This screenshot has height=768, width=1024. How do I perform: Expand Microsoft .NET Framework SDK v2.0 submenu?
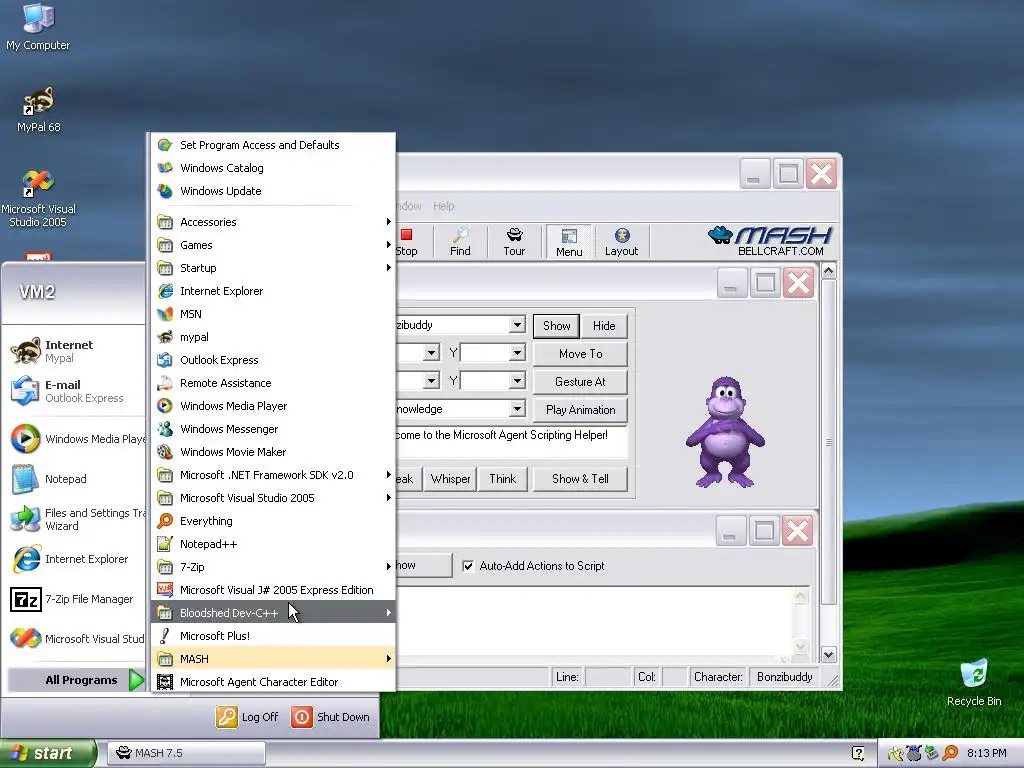274,475
